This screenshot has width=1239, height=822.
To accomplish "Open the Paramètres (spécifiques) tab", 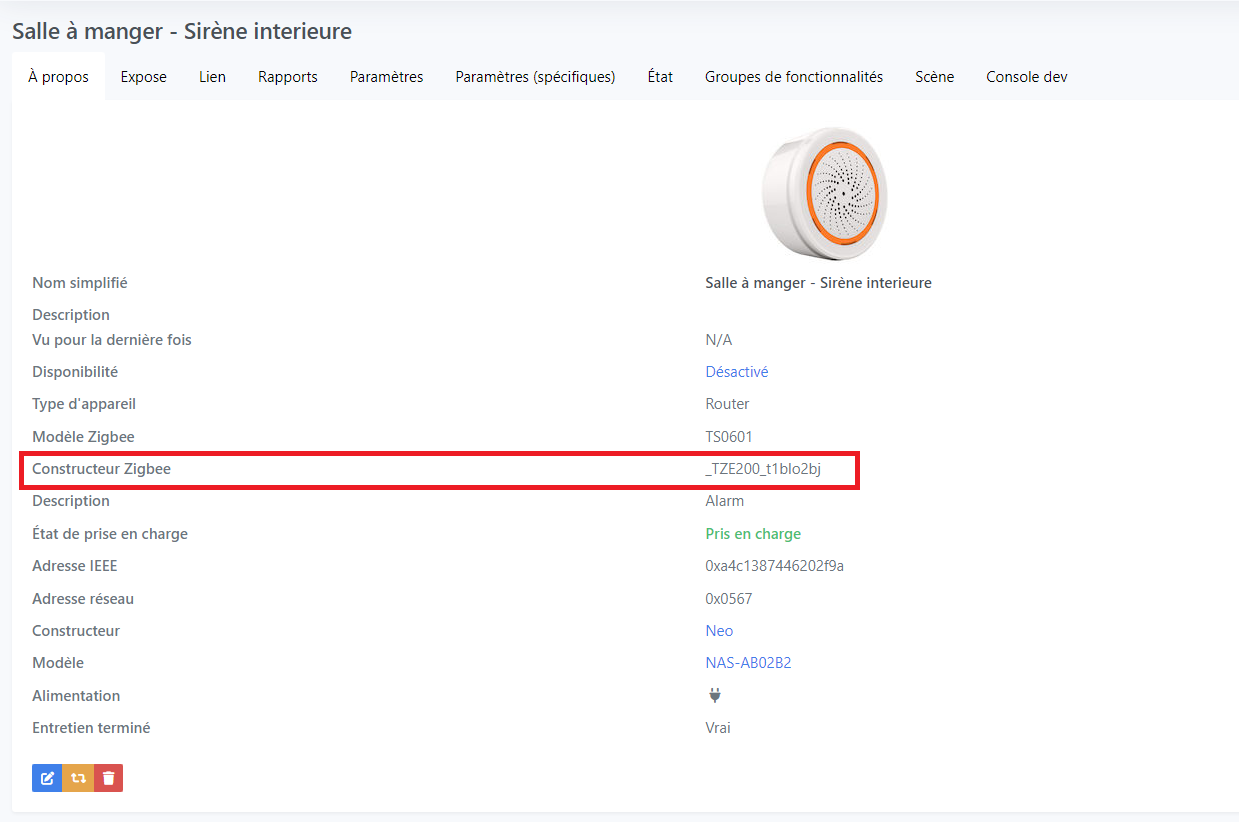I will [x=535, y=77].
